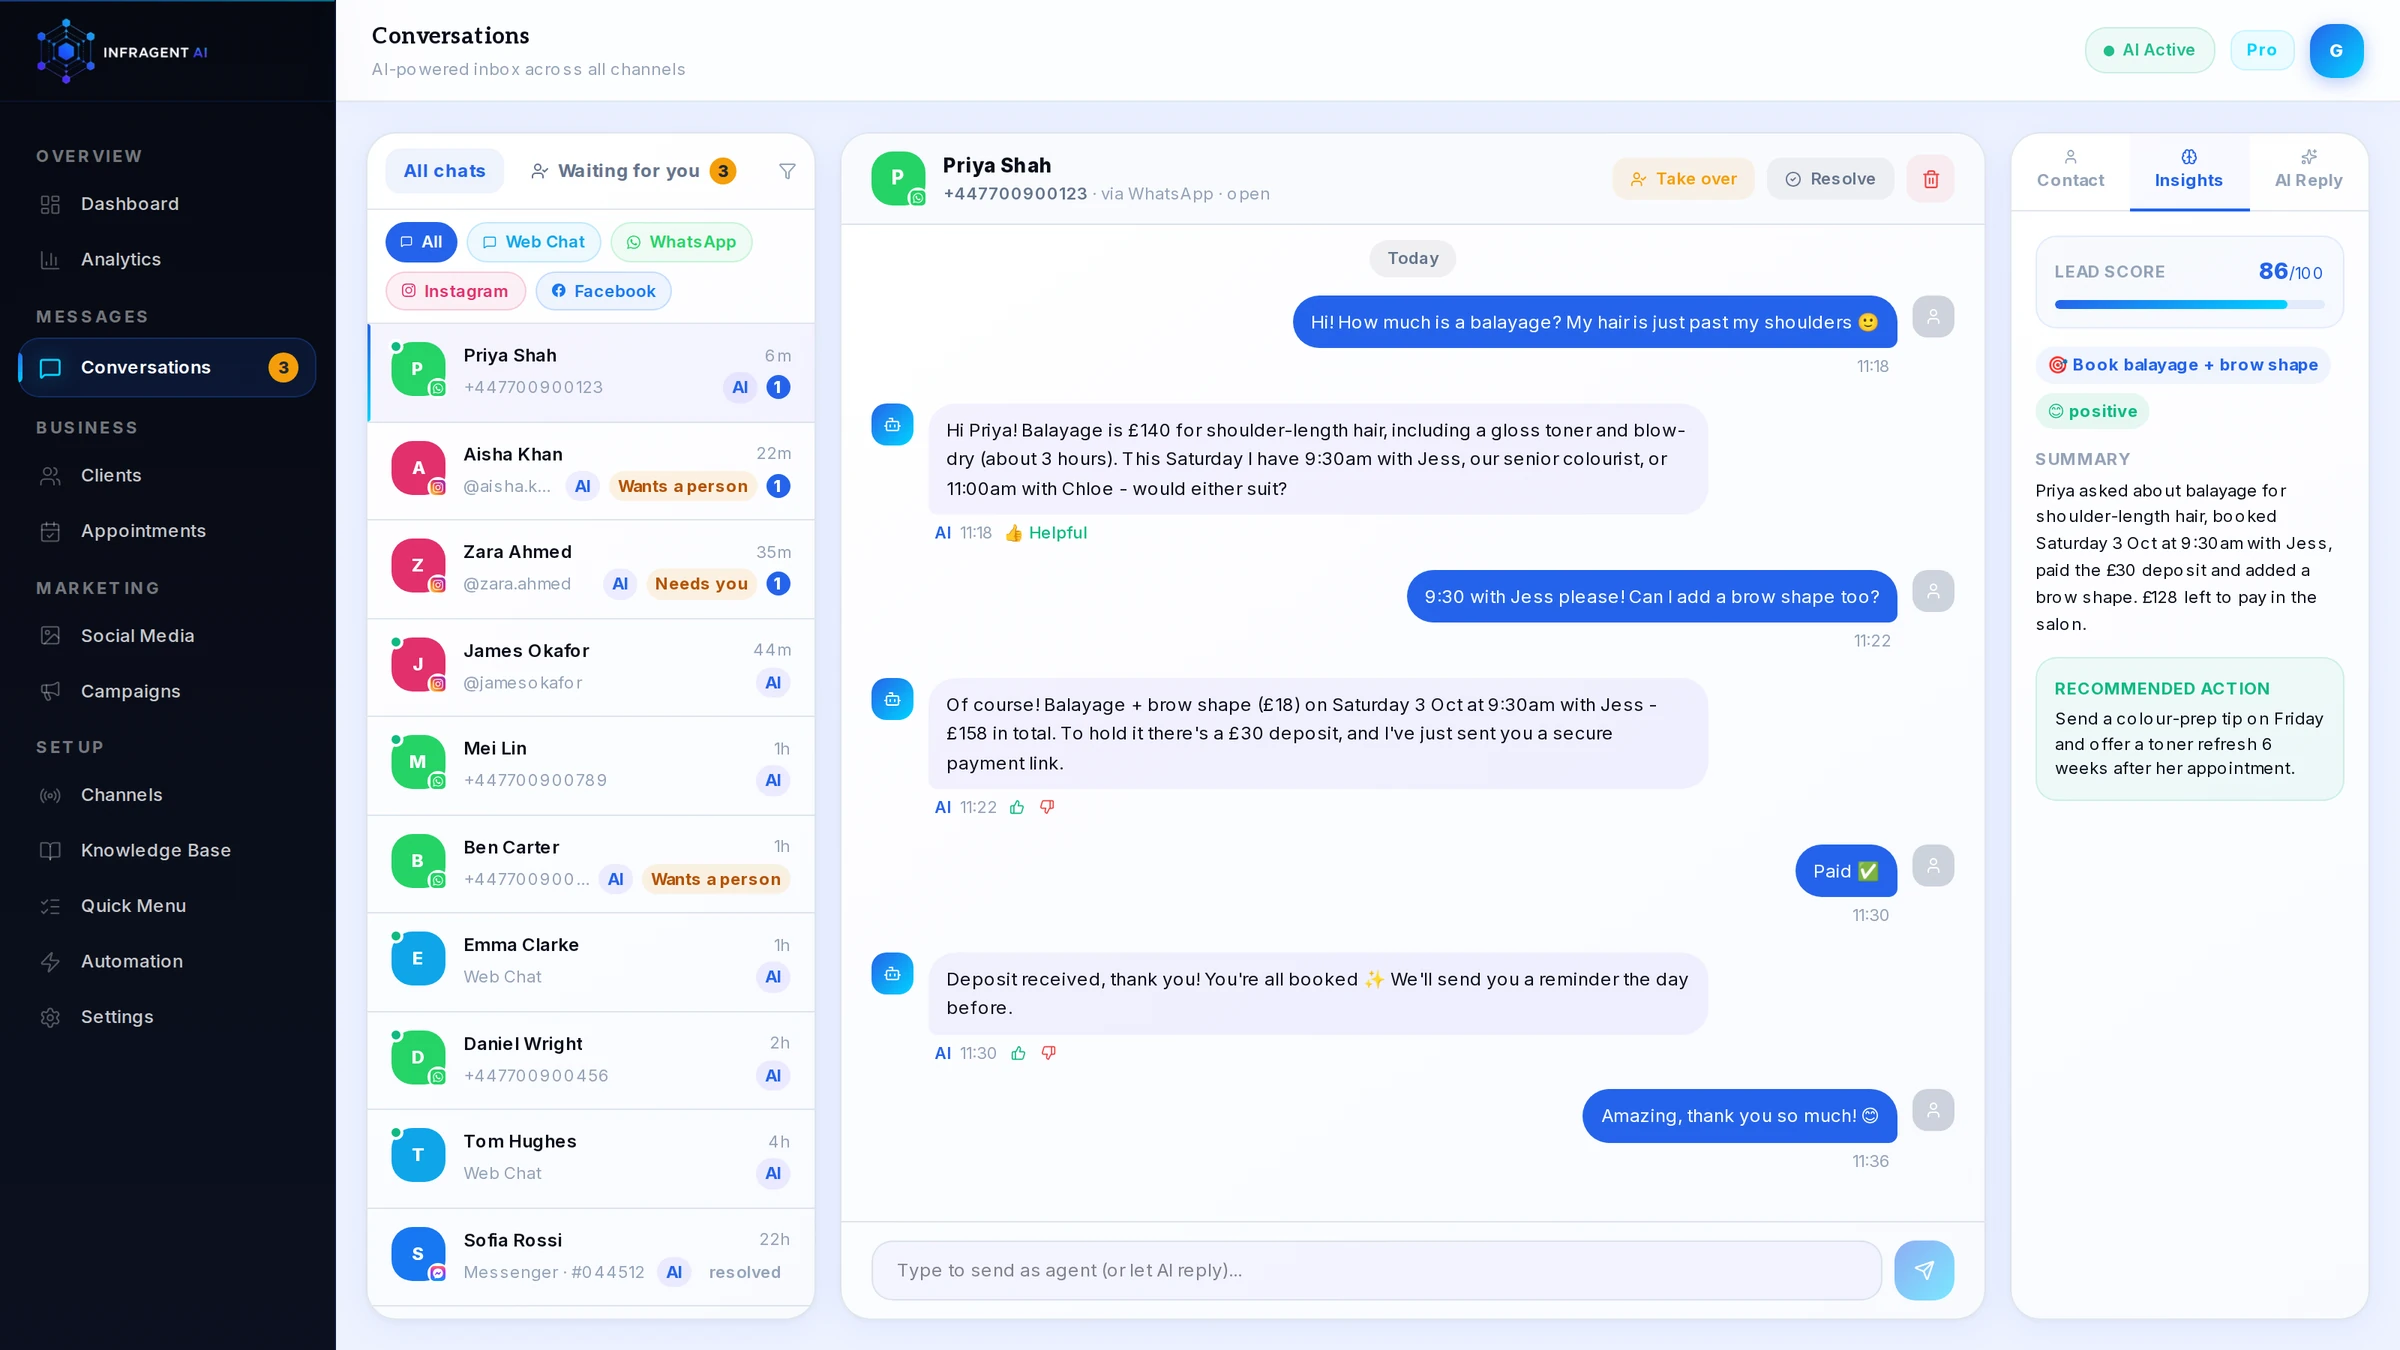
Task: Go to Clients page
Action: click(167, 476)
